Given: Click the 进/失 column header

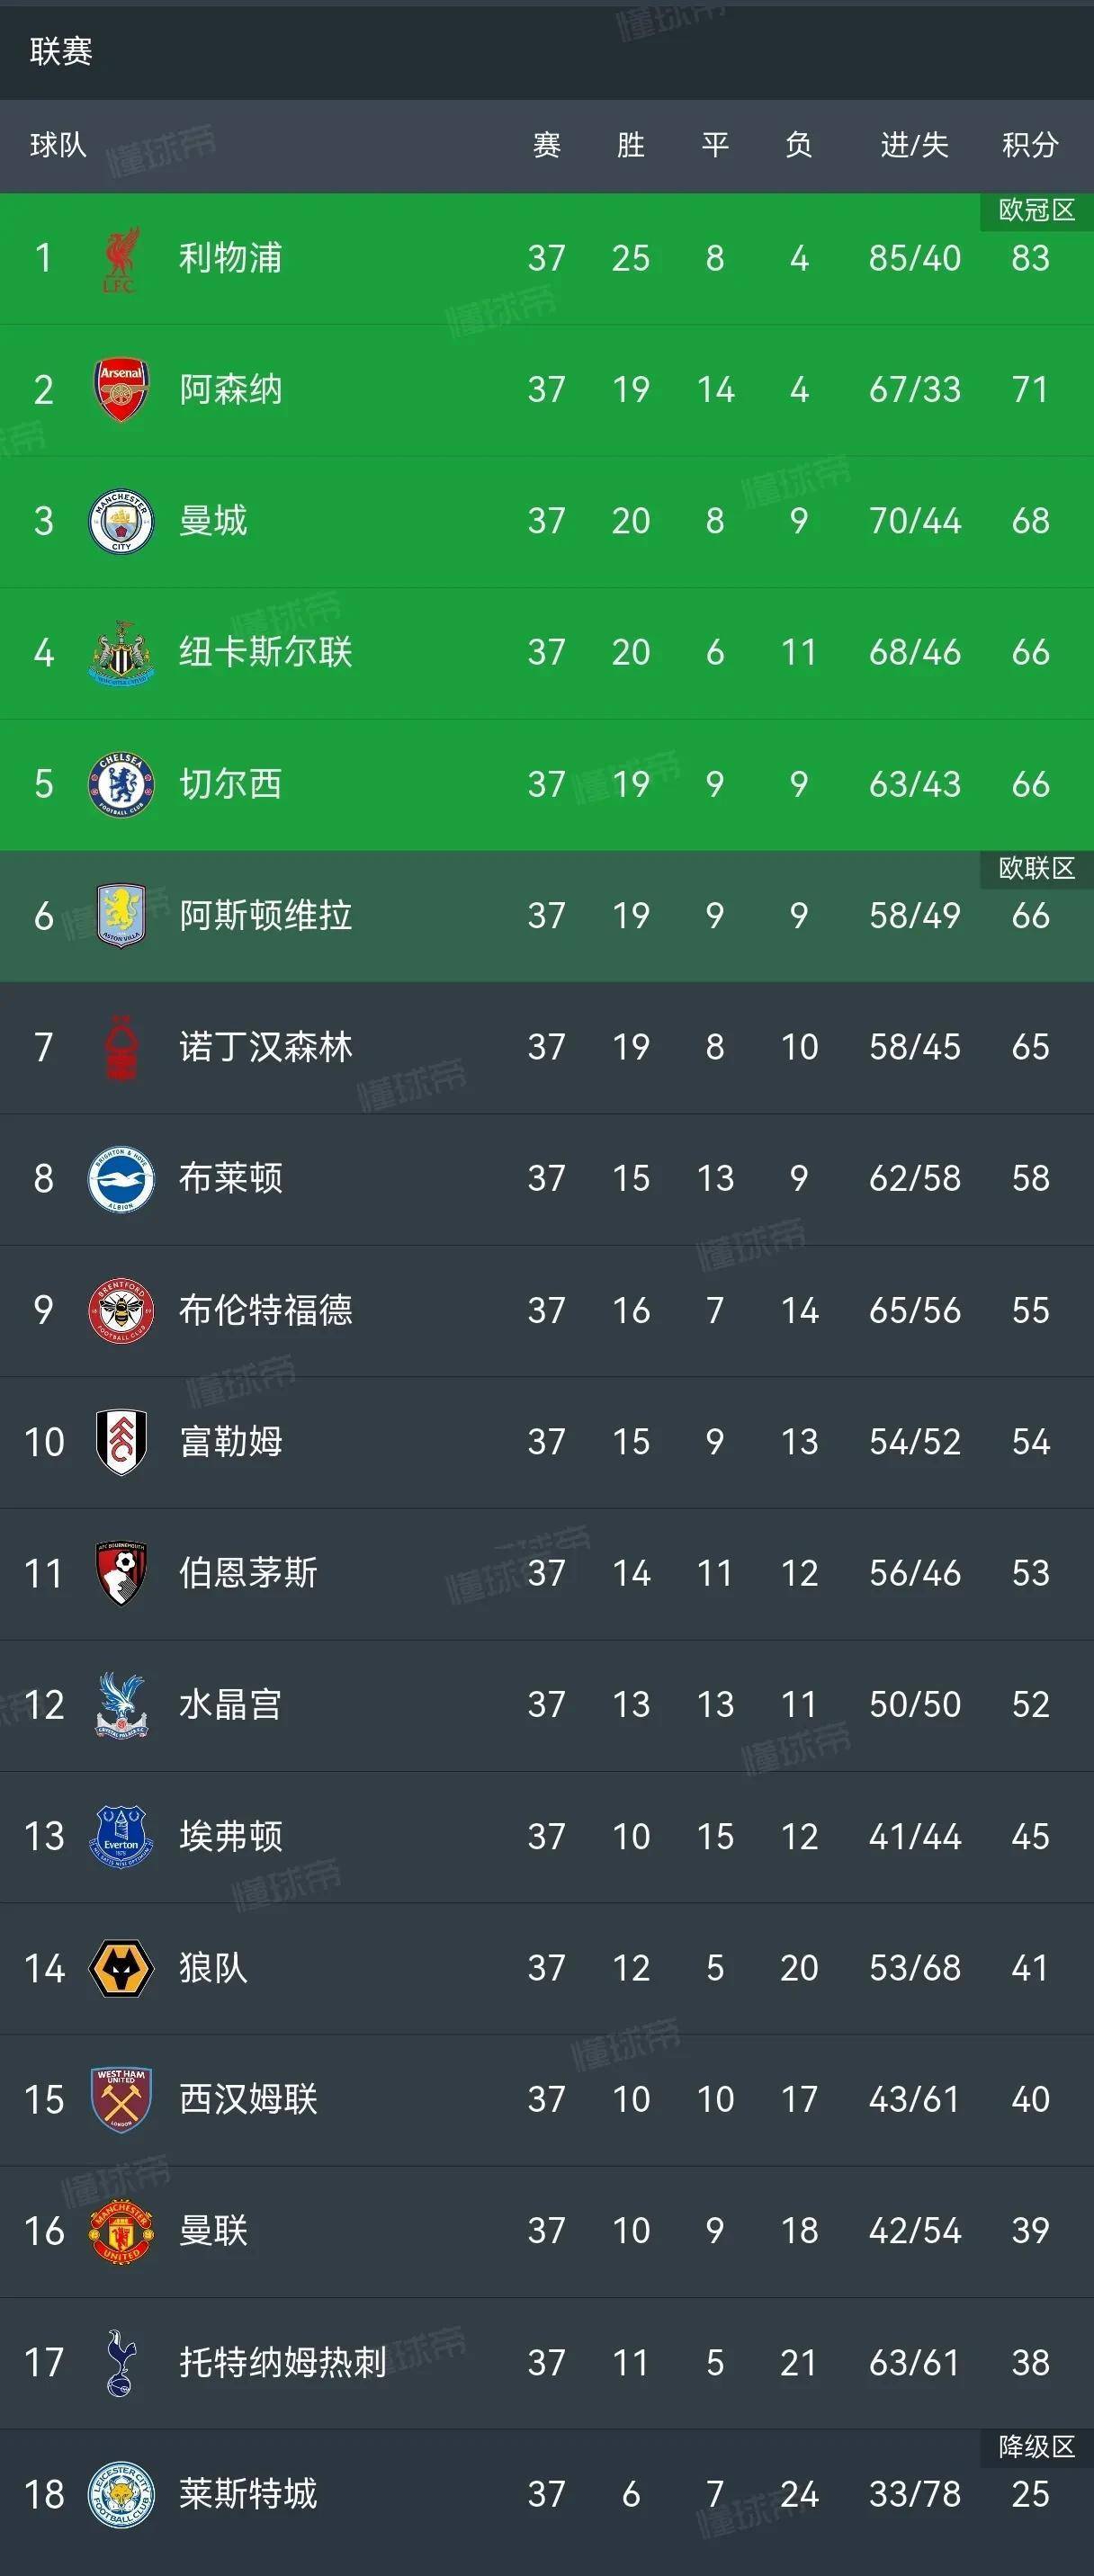Looking at the screenshot, I should pos(914,146).
